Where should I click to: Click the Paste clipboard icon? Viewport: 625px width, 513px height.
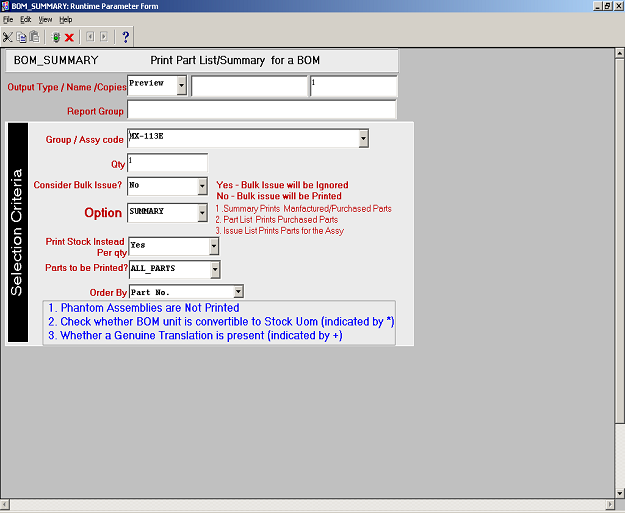[x=34, y=37]
